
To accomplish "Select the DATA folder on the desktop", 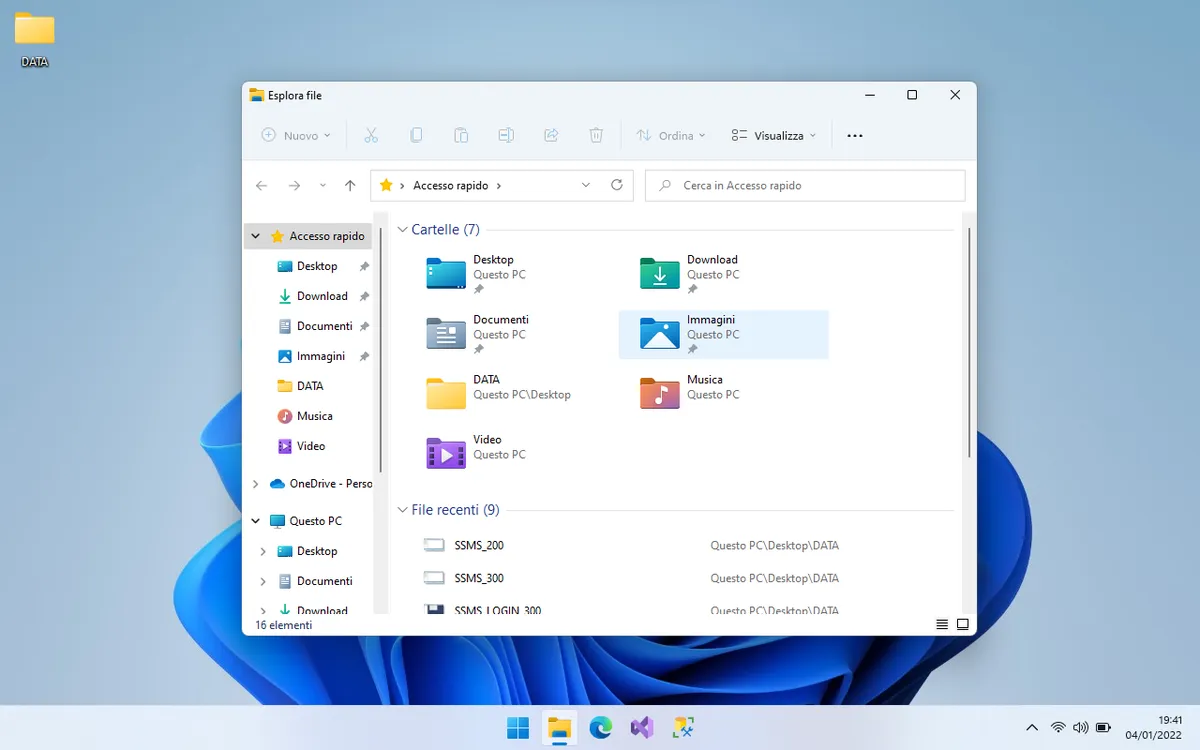I will 35,40.
